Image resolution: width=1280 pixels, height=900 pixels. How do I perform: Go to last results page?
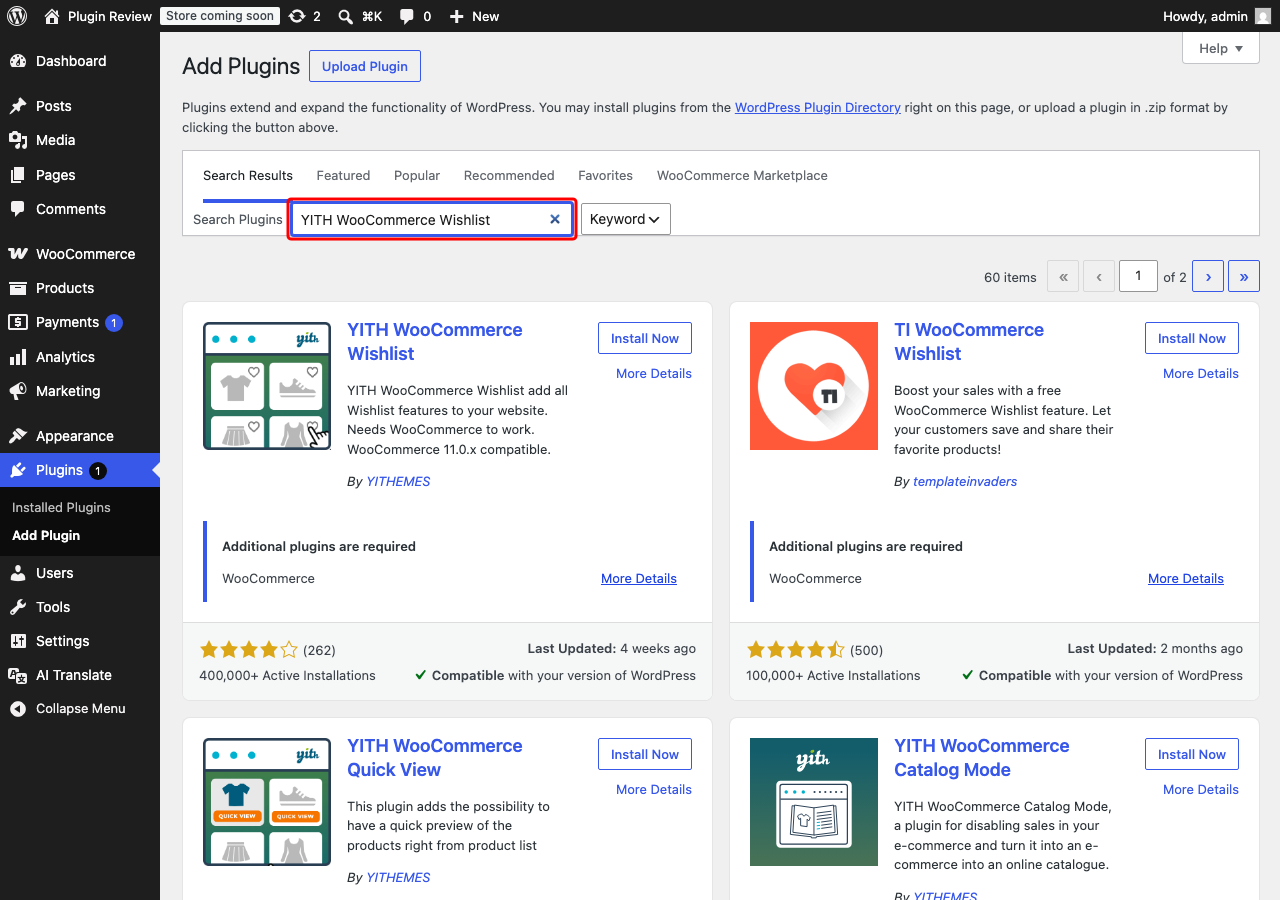coord(1244,277)
